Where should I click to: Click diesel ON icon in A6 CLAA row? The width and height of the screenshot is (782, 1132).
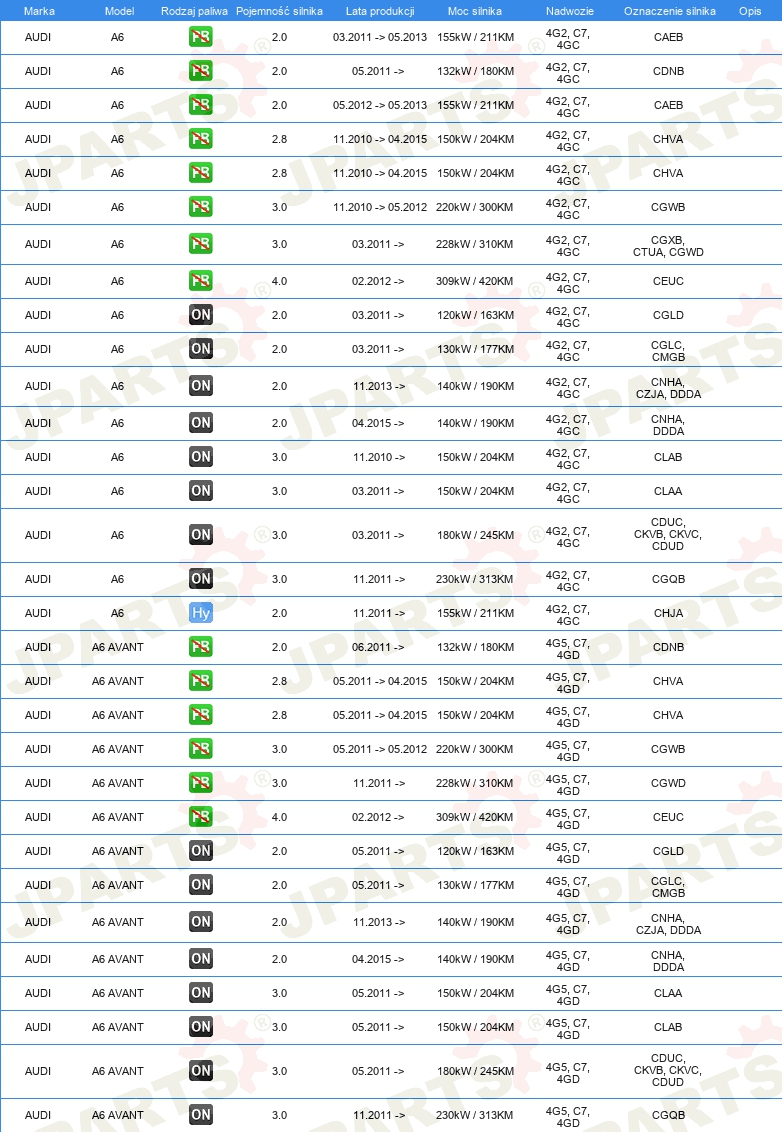point(201,491)
